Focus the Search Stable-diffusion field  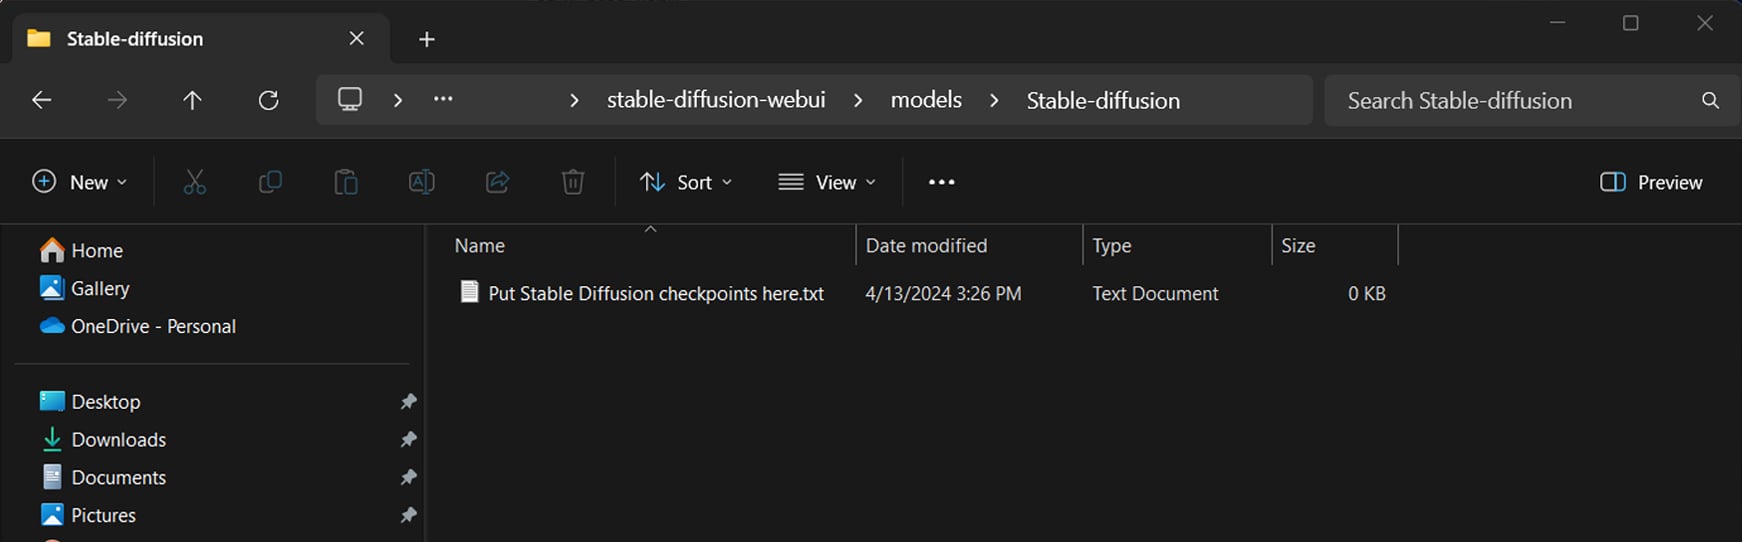pos(1531,100)
